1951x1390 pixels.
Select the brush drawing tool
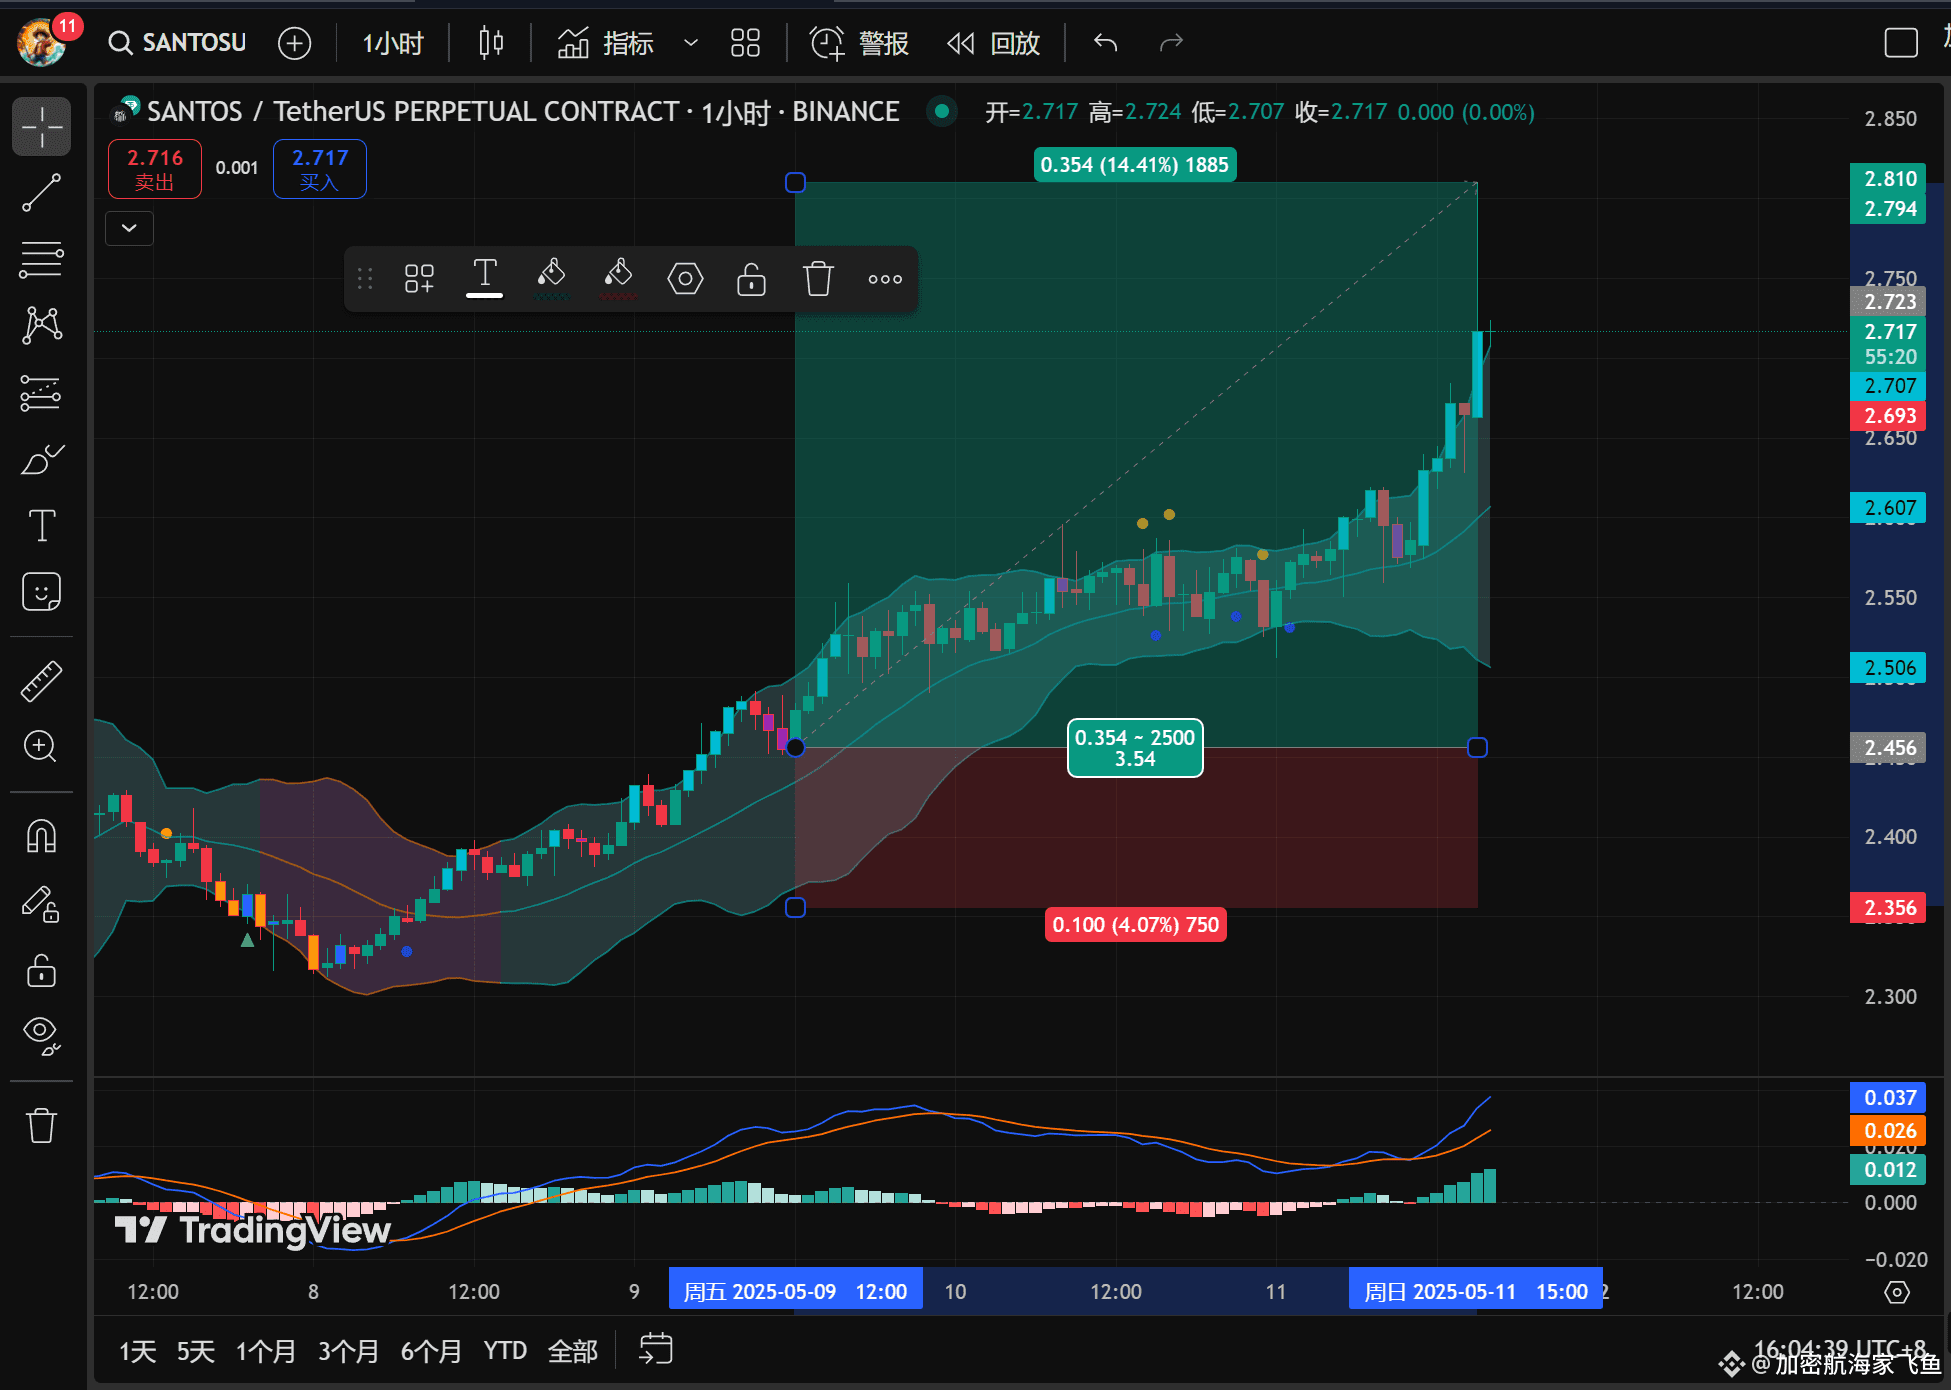42,460
